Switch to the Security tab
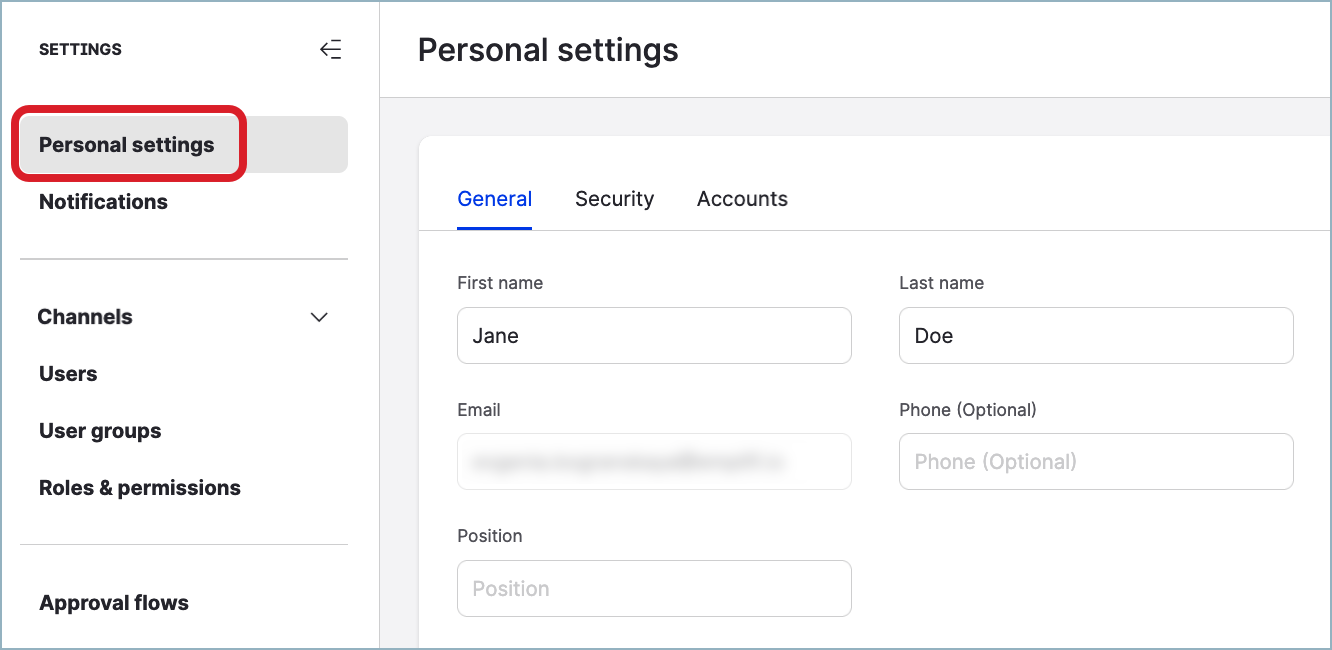The width and height of the screenshot is (1332, 650). click(x=614, y=199)
